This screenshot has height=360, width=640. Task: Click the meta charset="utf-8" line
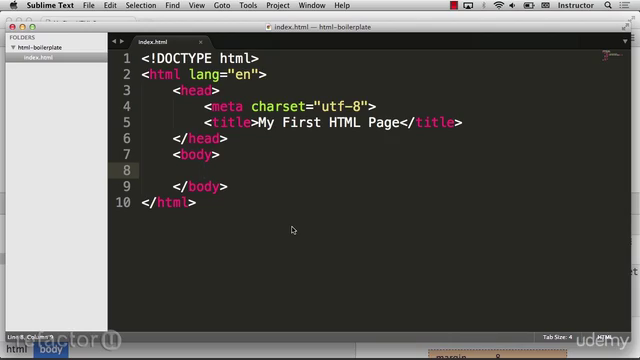click(x=290, y=107)
